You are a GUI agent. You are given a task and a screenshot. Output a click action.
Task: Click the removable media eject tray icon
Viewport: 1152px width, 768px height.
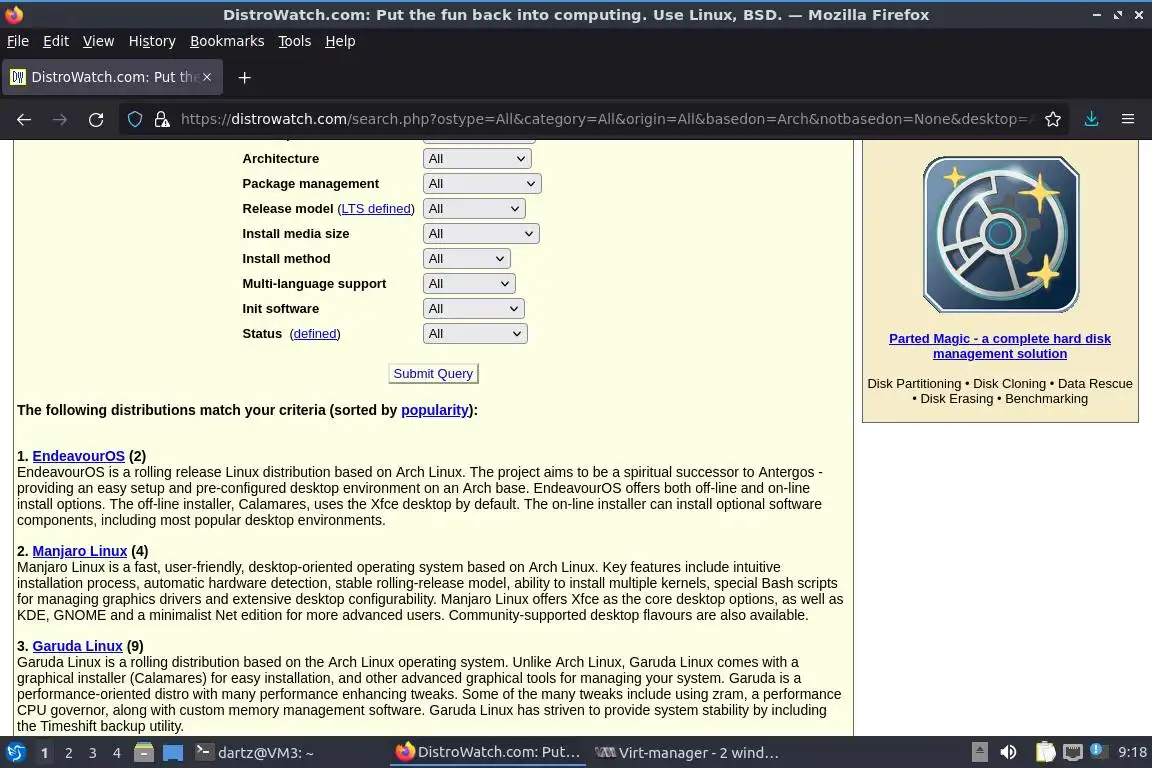(x=979, y=752)
